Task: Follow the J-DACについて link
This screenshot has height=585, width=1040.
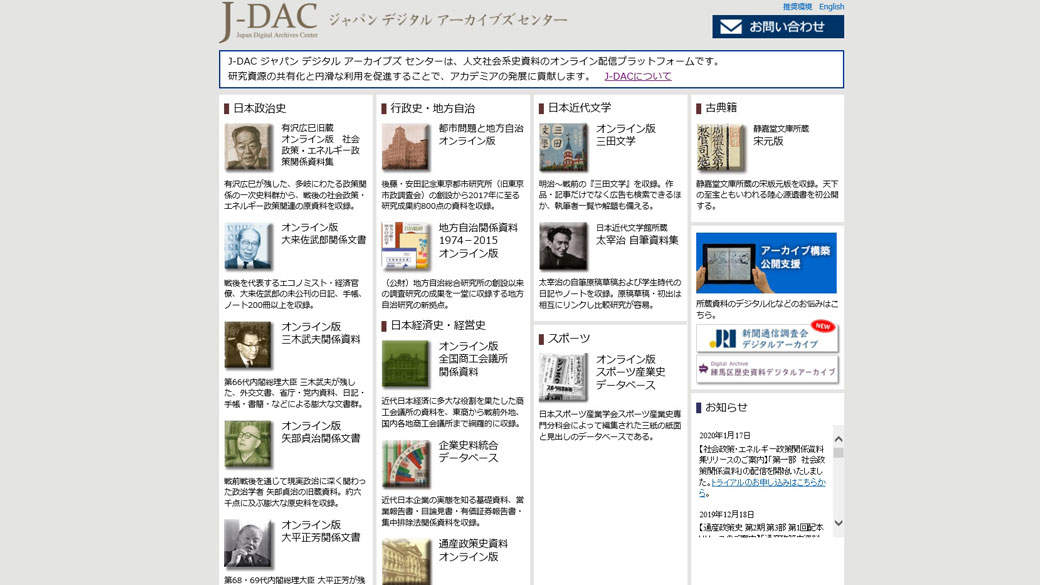Action: coord(637,76)
